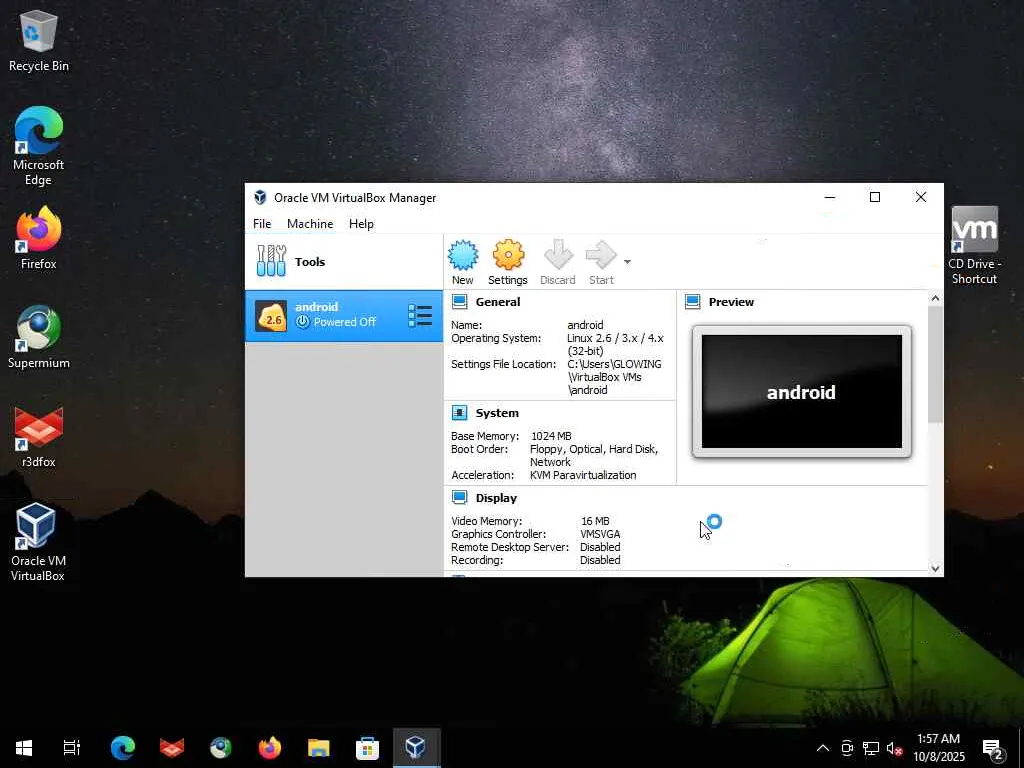Open Microsoft Store from the taskbar
This screenshot has height=768, width=1024.
point(368,748)
